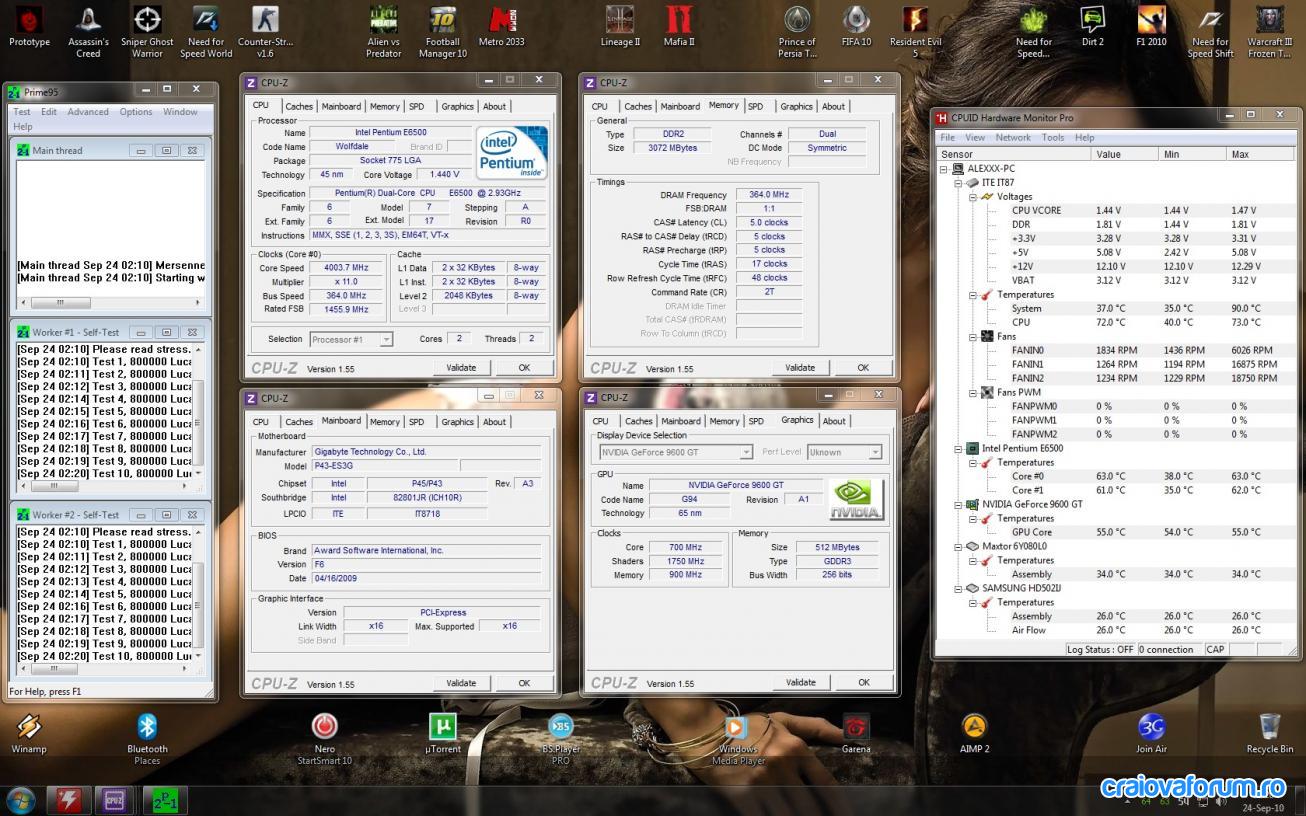Image resolution: width=1306 pixels, height=816 pixels.
Task: Launch BS.Player PRO desktop icon
Action: 561,739
